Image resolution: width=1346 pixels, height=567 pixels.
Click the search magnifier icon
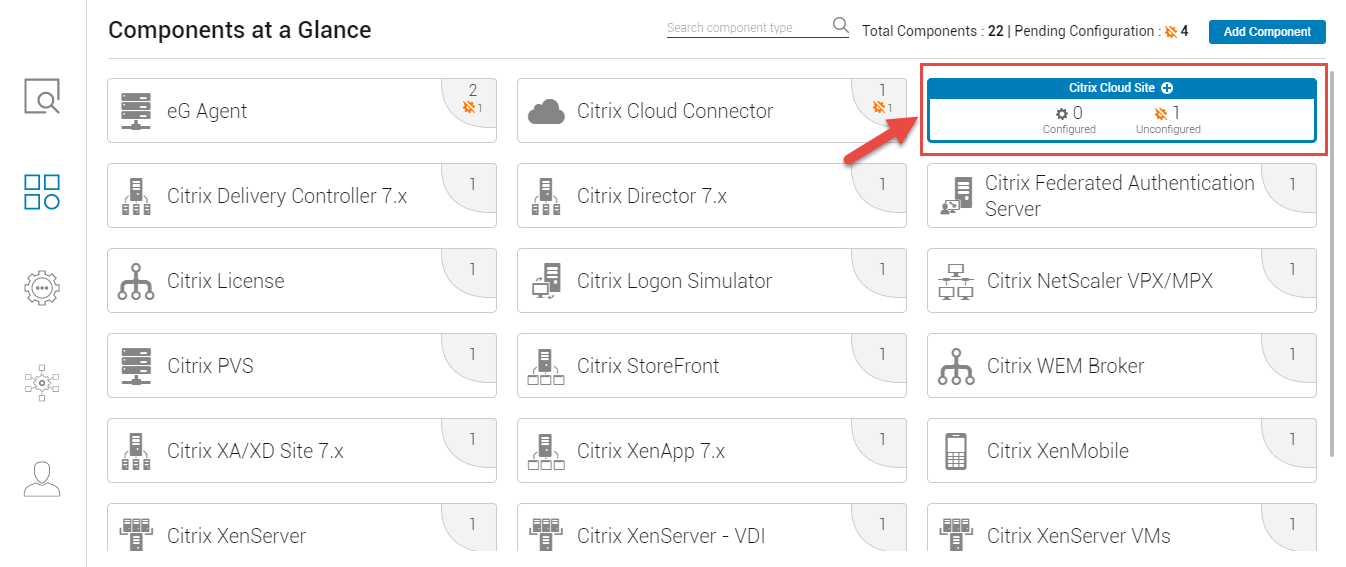click(x=840, y=26)
